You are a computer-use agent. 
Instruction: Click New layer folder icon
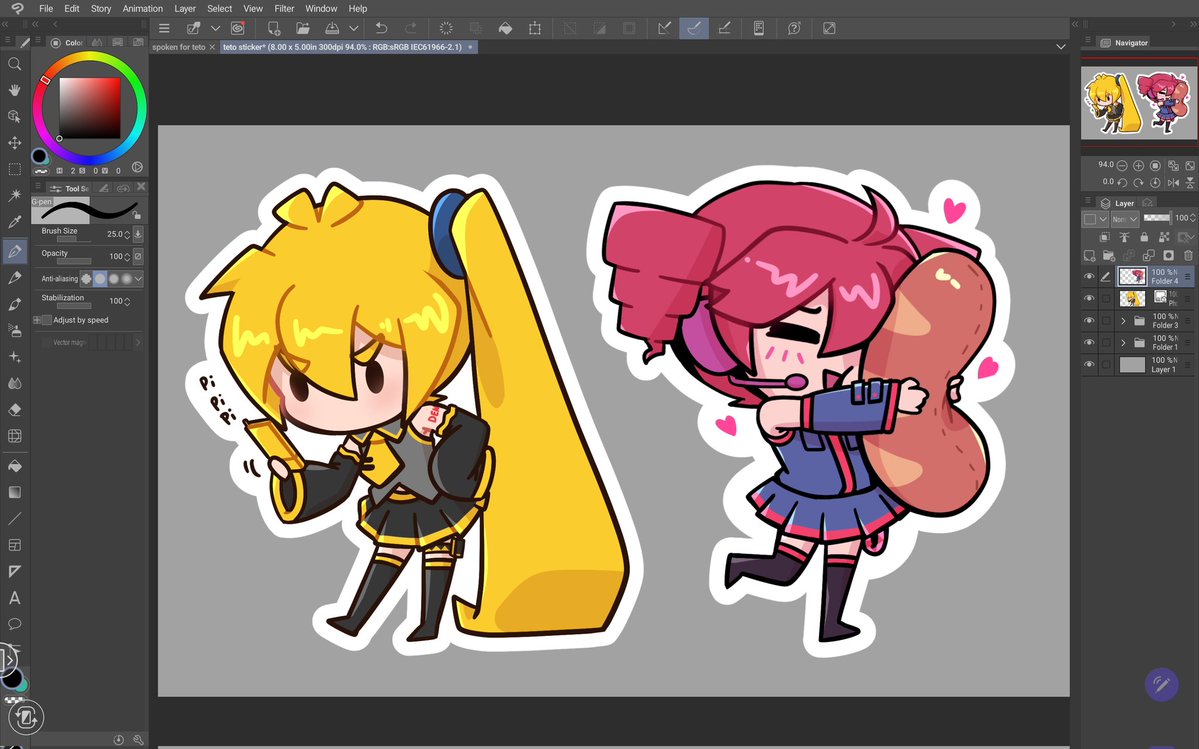[x=1109, y=255]
